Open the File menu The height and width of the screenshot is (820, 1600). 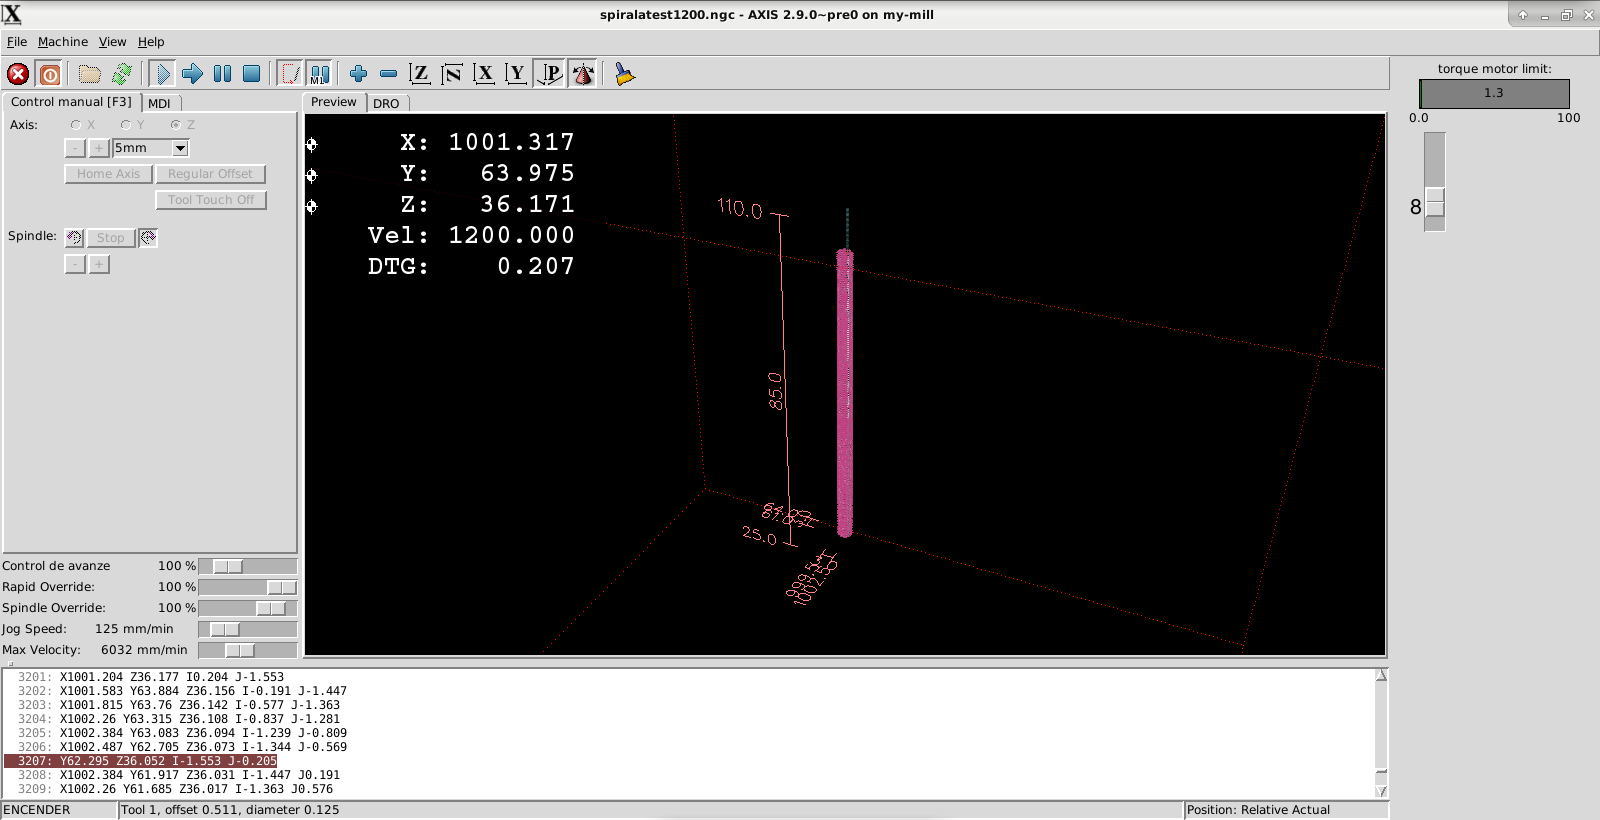tap(17, 42)
